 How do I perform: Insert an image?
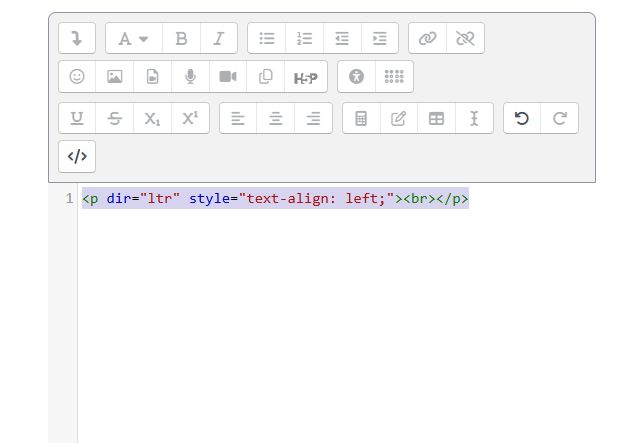click(x=115, y=76)
